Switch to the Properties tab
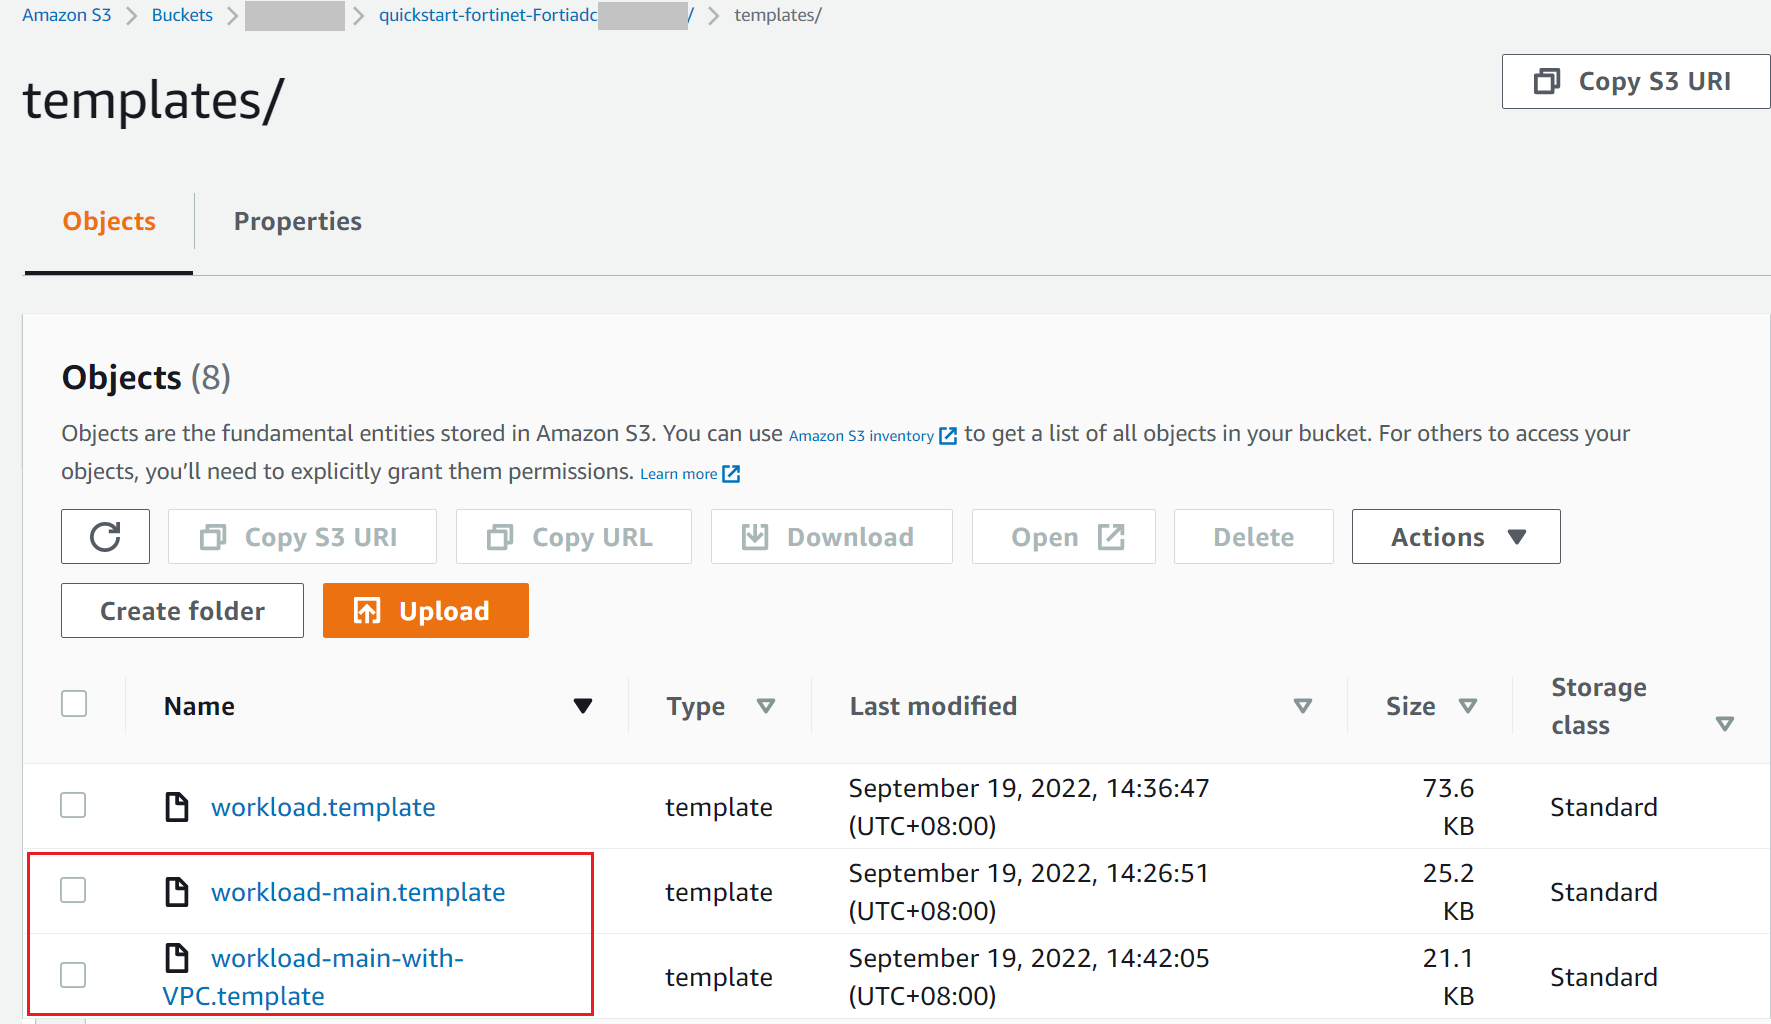Image resolution: width=1771 pixels, height=1024 pixels. pos(298,221)
